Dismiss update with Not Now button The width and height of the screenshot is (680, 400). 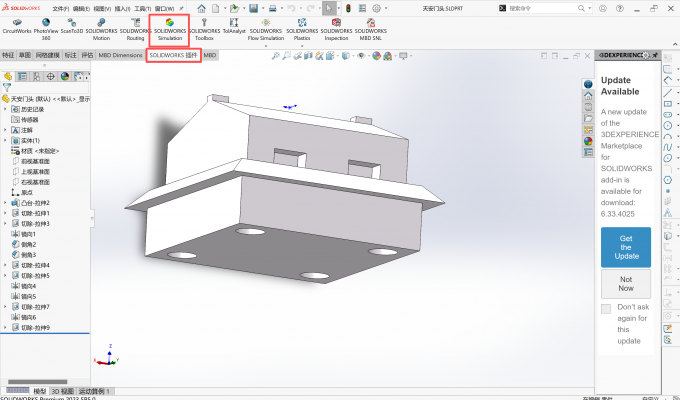coord(625,283)
